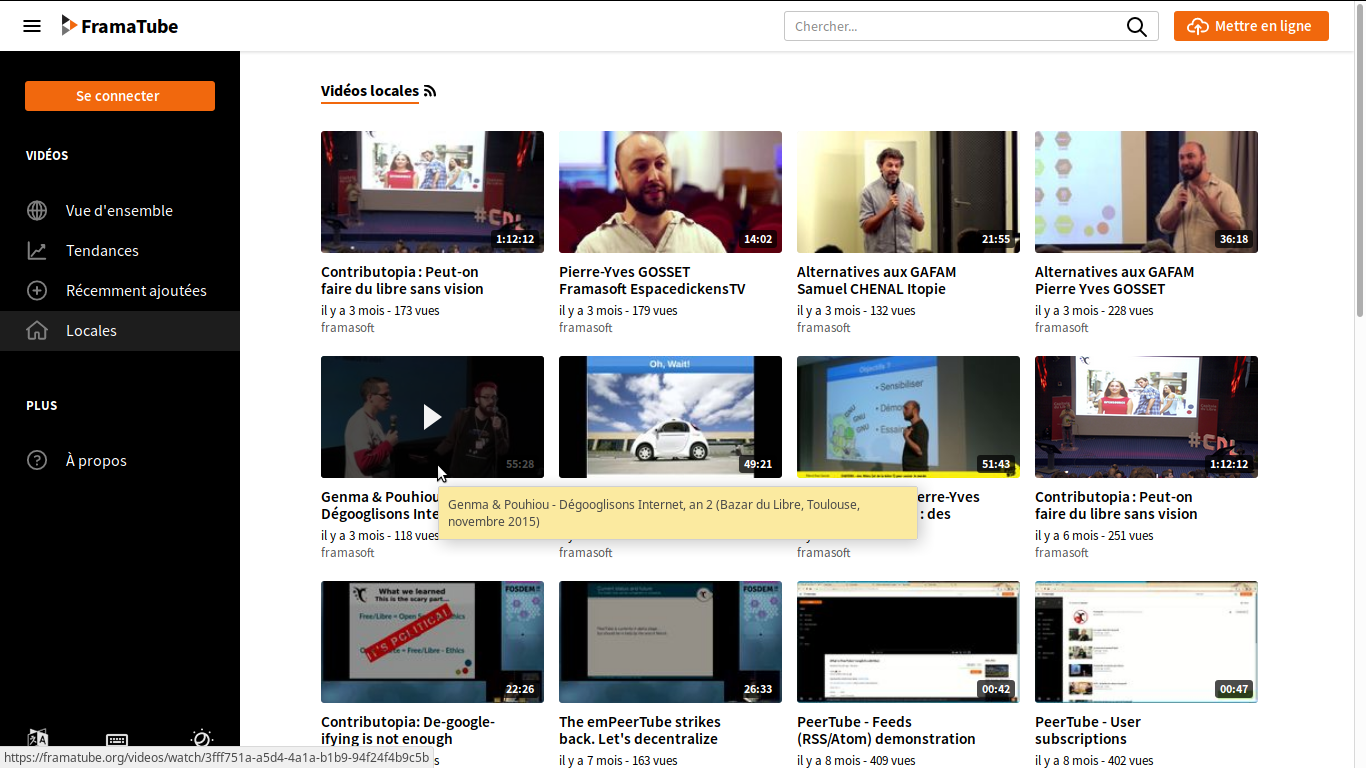Open title 'Alternatives aux GAFAM Samuel CHENAL Itopie'
1366x768 pixels.
[876, 280]
